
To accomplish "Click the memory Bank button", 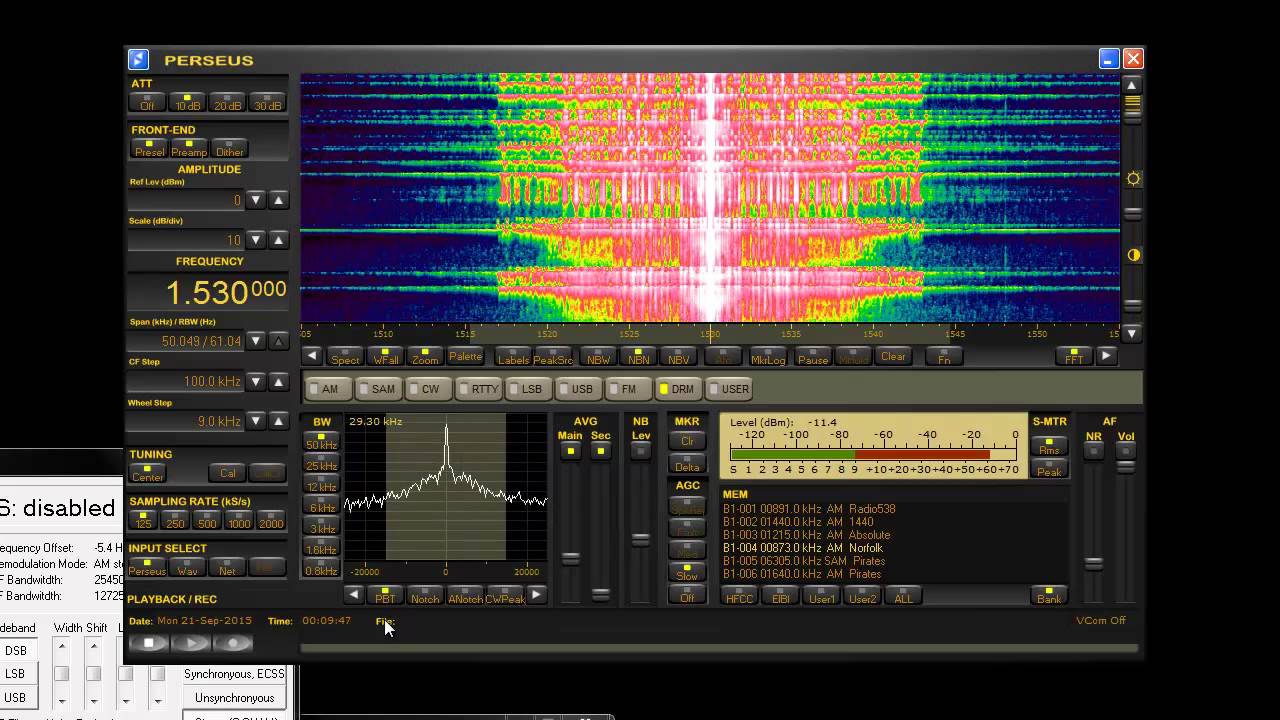I will pyautogui.click(x=1047, y=595).
